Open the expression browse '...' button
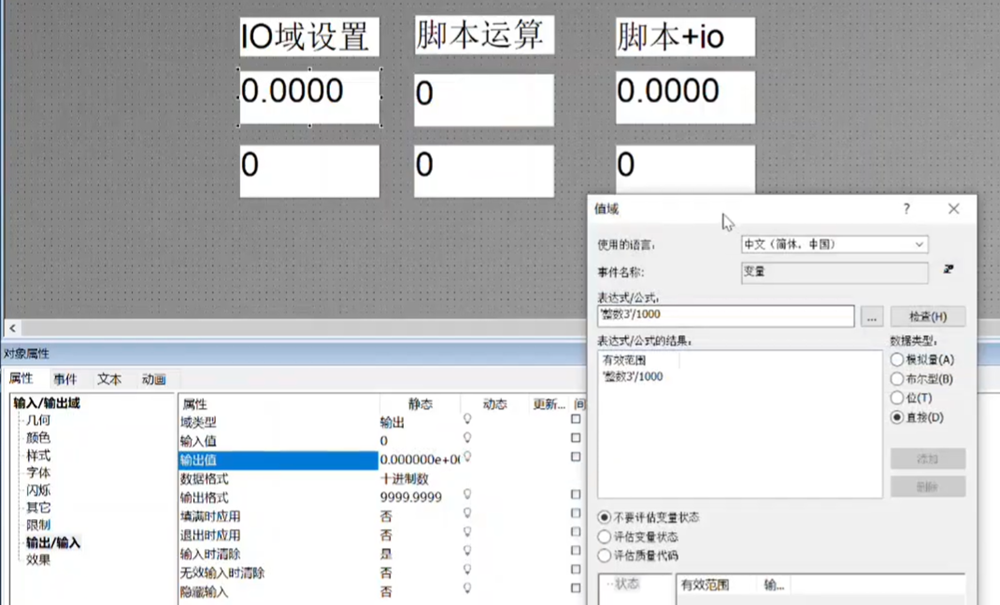 click(x=871, y=317)
